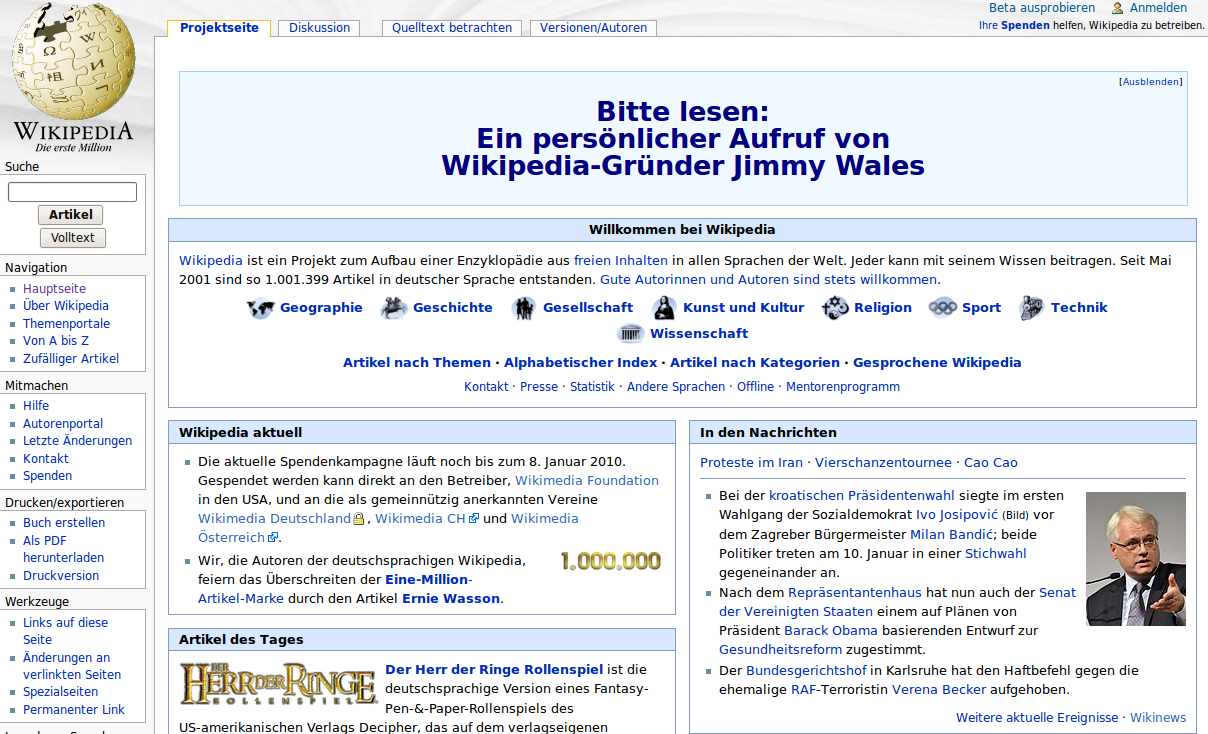
Task: Click the Beta ausprobieren link
Action: pyautogui.click(x=1042, y=8)
